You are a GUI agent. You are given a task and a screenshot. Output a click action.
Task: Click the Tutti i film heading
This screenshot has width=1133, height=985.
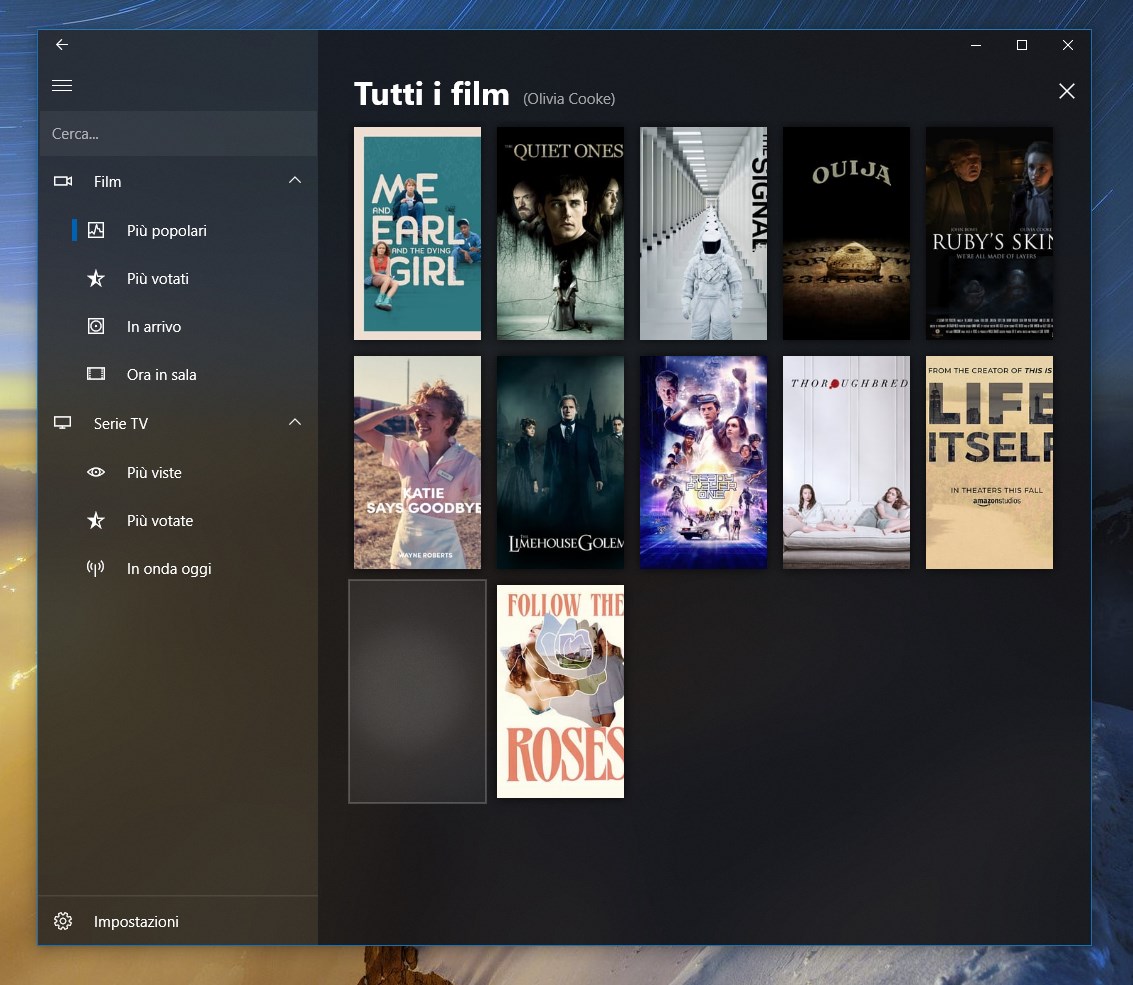(x=431, y=95)
